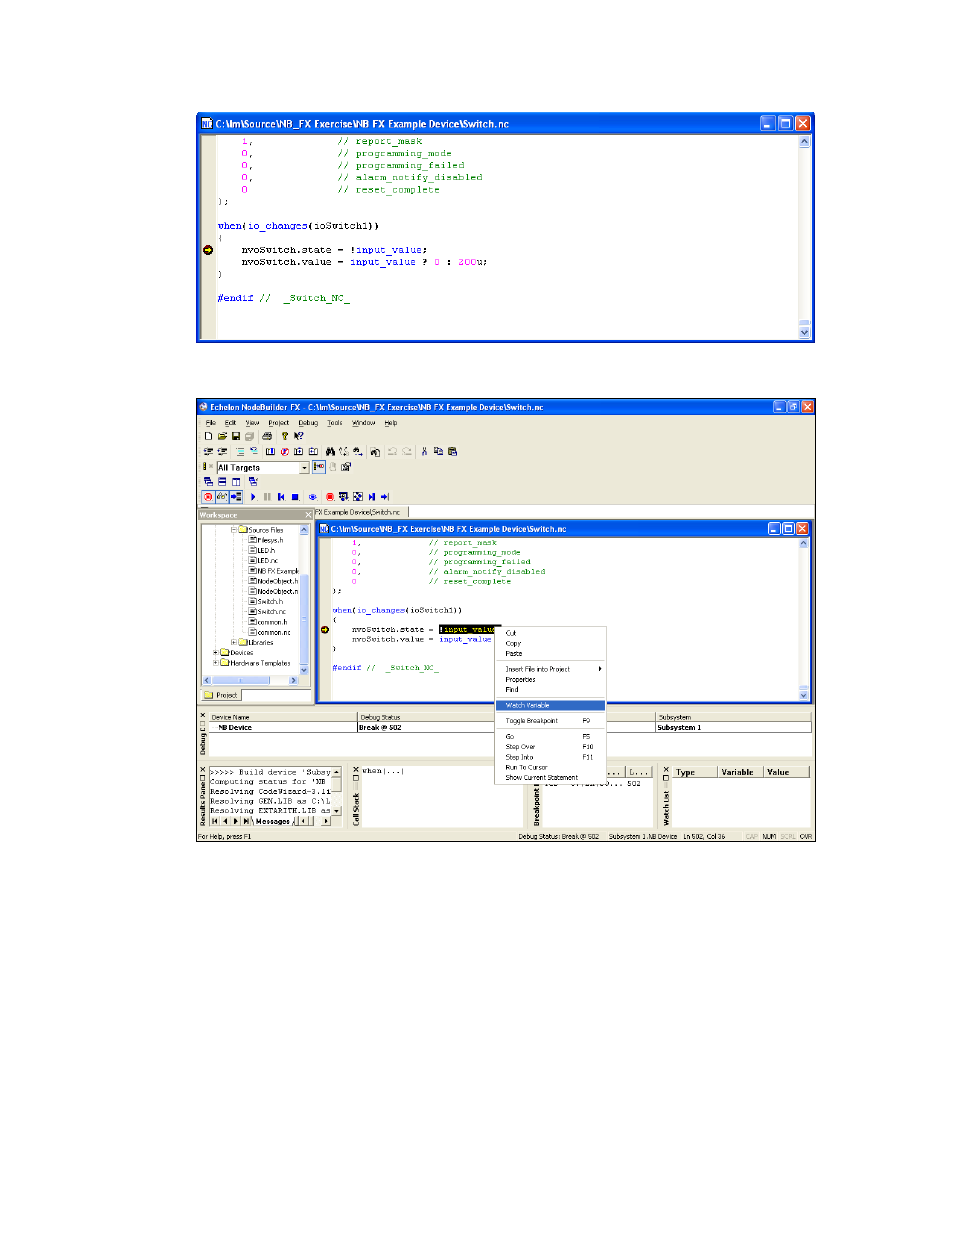Choose Show Current Statement menu item
Viewport: 954px width, 1235px height.
click(551, 777)
